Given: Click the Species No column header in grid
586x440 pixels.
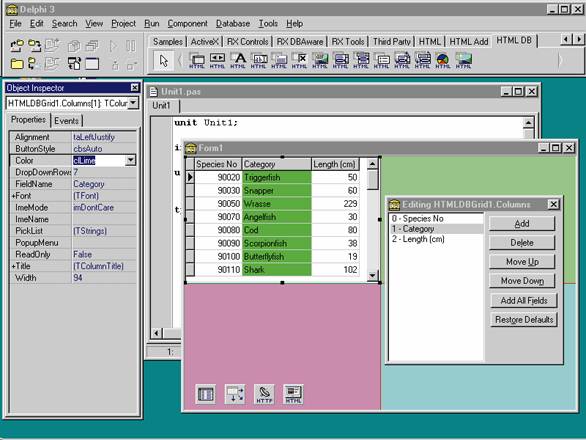Looking at the screenshot, I should (x=218, y=164).
